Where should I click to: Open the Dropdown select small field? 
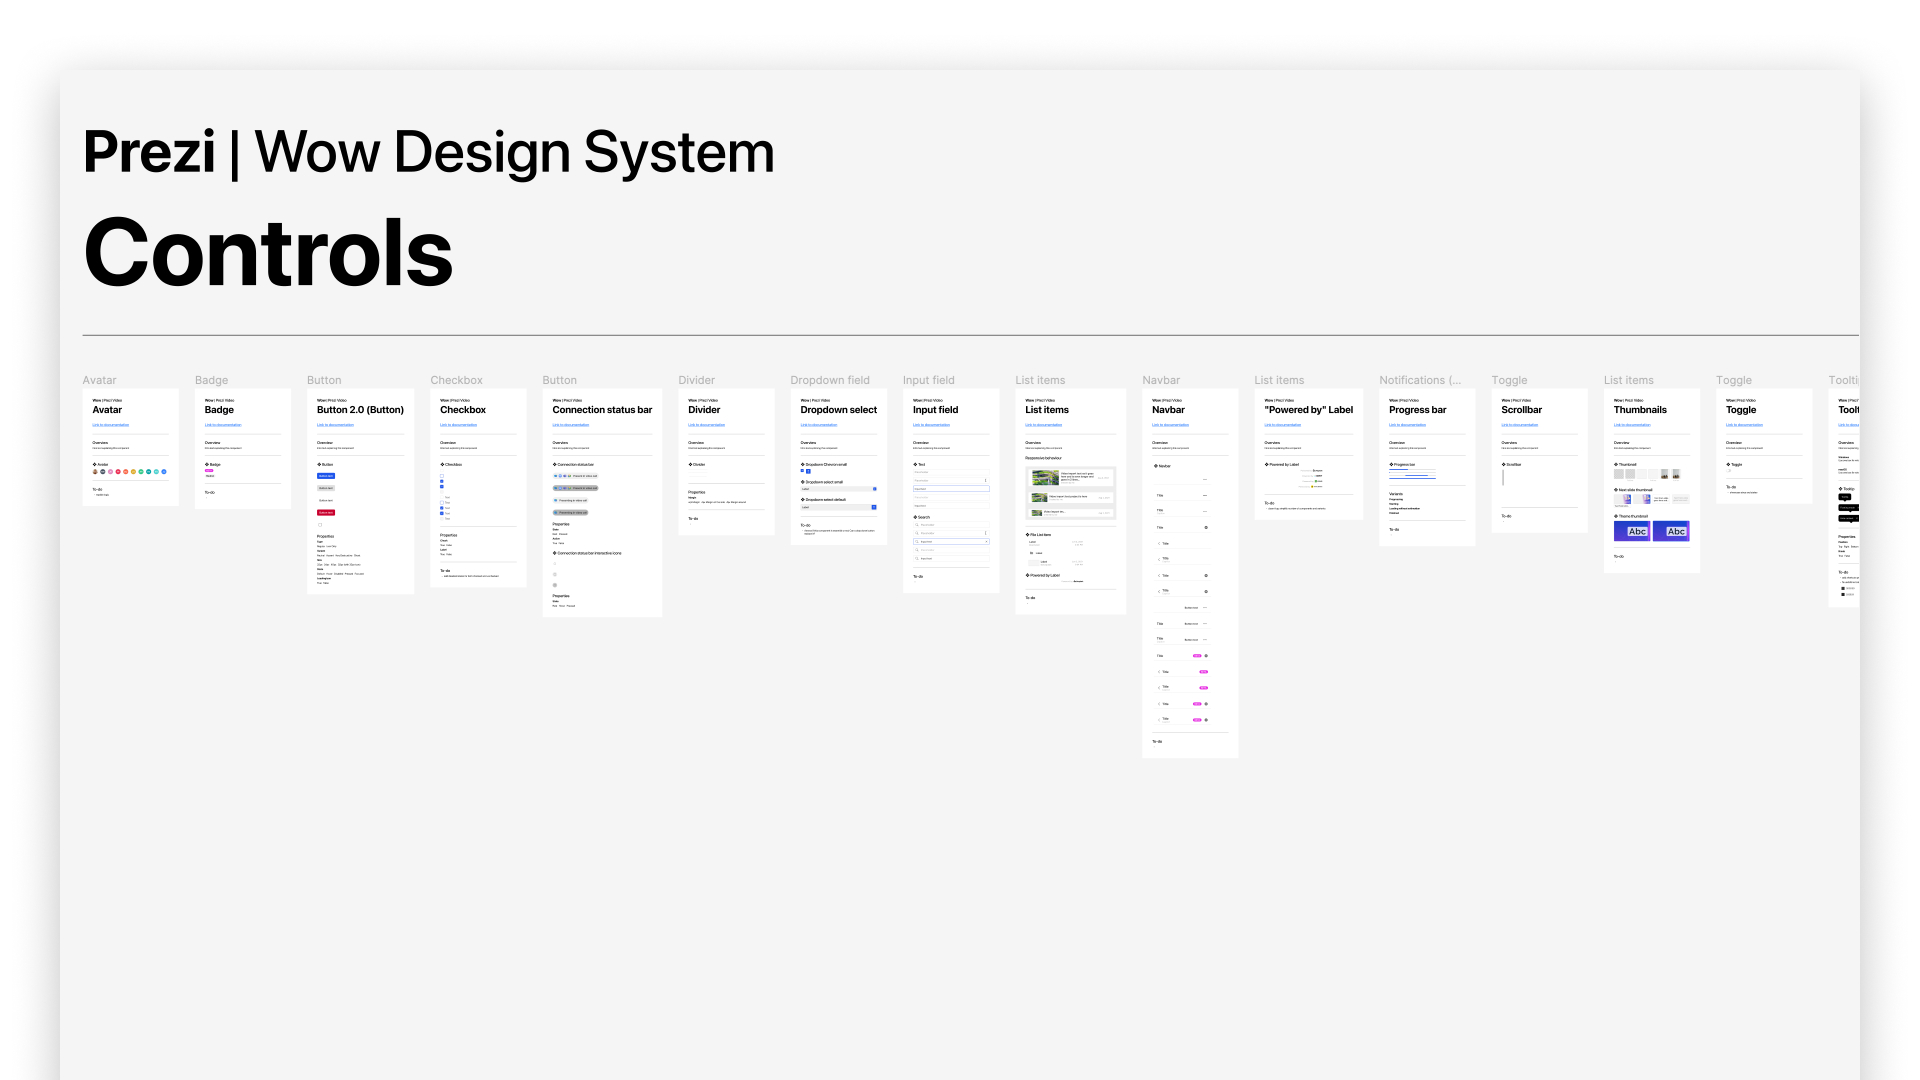[x=839, y=489]
